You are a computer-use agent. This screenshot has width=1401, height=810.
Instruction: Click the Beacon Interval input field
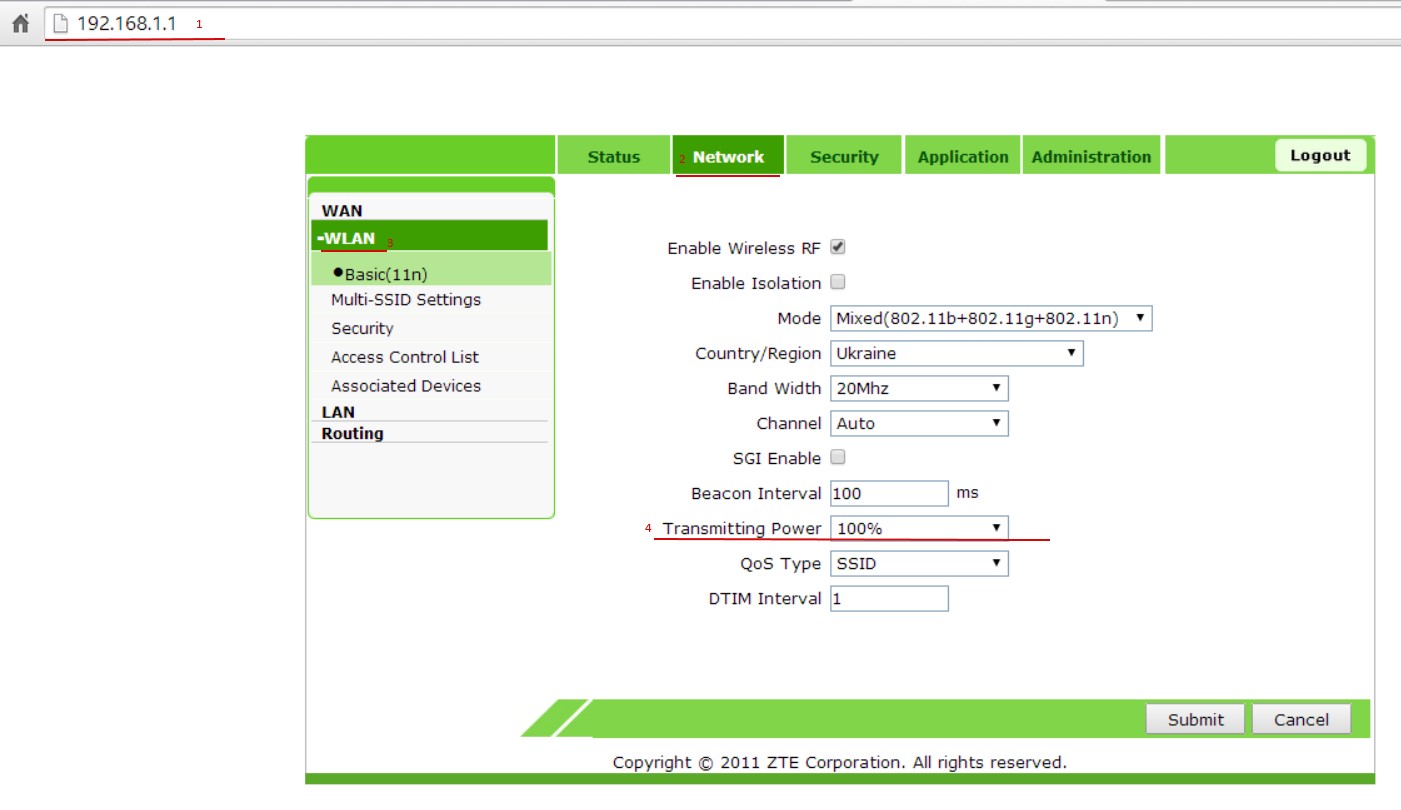pos(889,493)
